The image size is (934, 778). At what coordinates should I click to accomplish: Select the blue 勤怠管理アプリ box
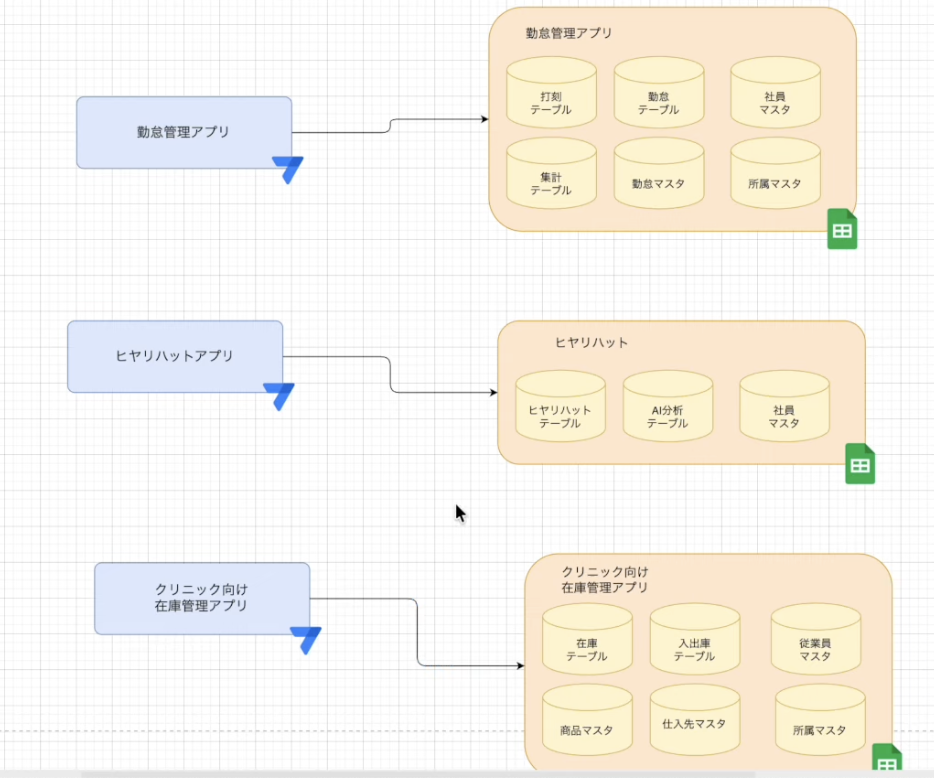coord(184,132)
